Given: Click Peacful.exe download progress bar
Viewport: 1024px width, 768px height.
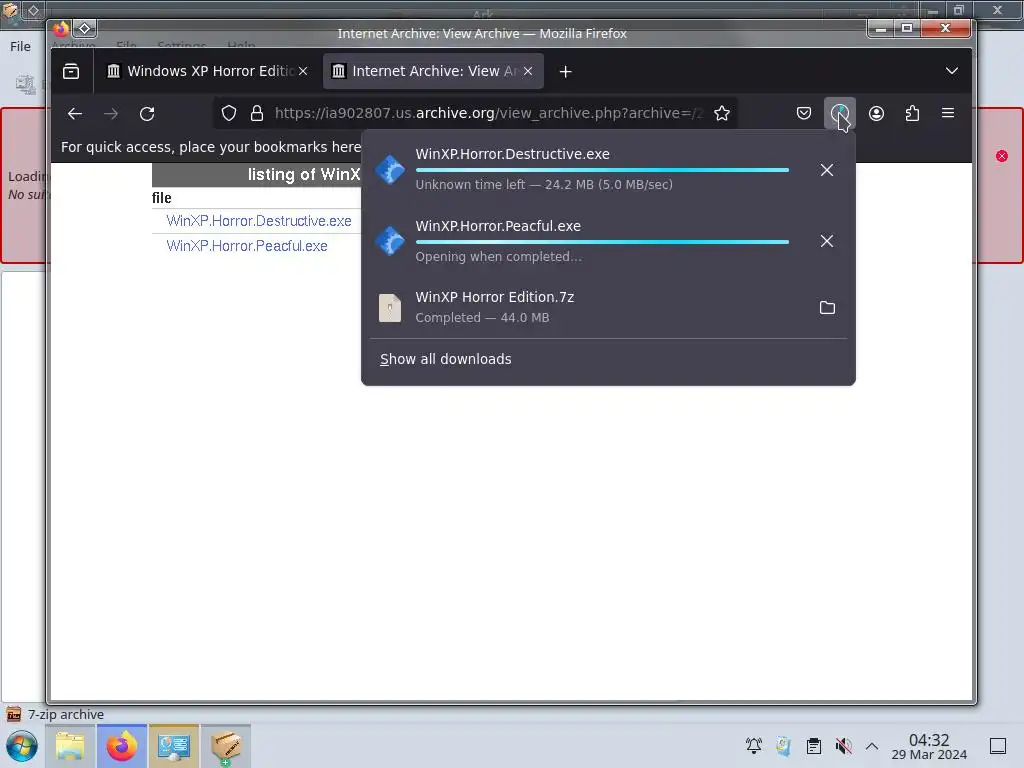Looking at the screenshot, I should coord(602,242).
